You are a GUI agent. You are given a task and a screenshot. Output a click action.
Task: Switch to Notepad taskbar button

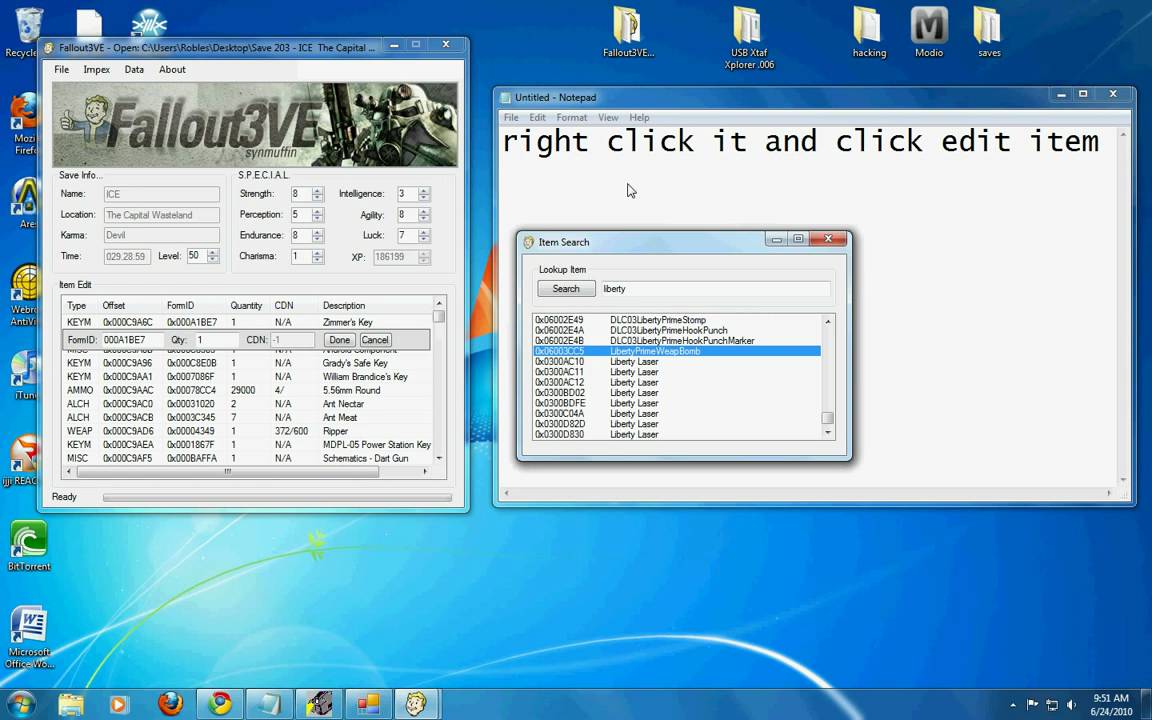(269, 704)
